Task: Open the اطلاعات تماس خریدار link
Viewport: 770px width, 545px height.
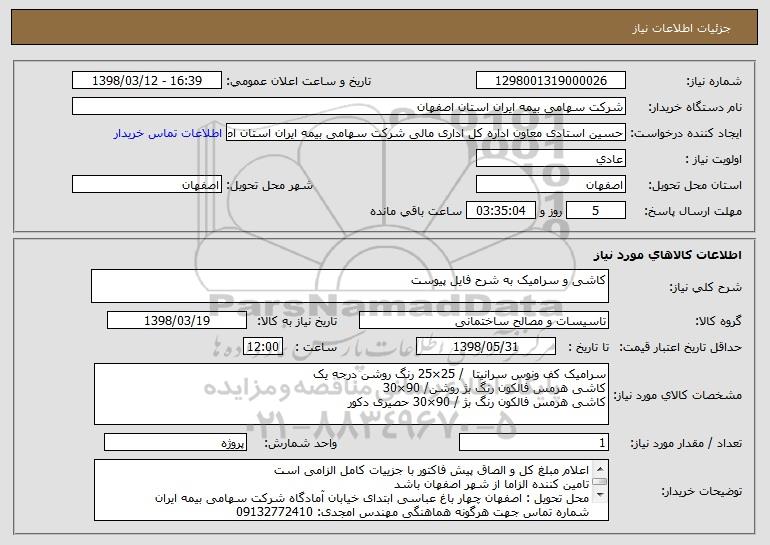Action: coord(168,134)
